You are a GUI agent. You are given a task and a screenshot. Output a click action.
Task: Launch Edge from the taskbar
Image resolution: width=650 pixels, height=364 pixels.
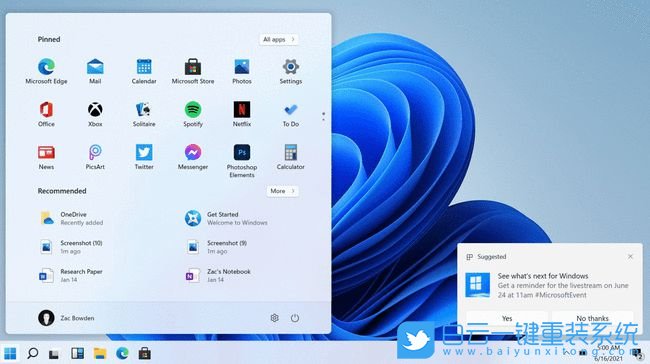tap(122, 353)
